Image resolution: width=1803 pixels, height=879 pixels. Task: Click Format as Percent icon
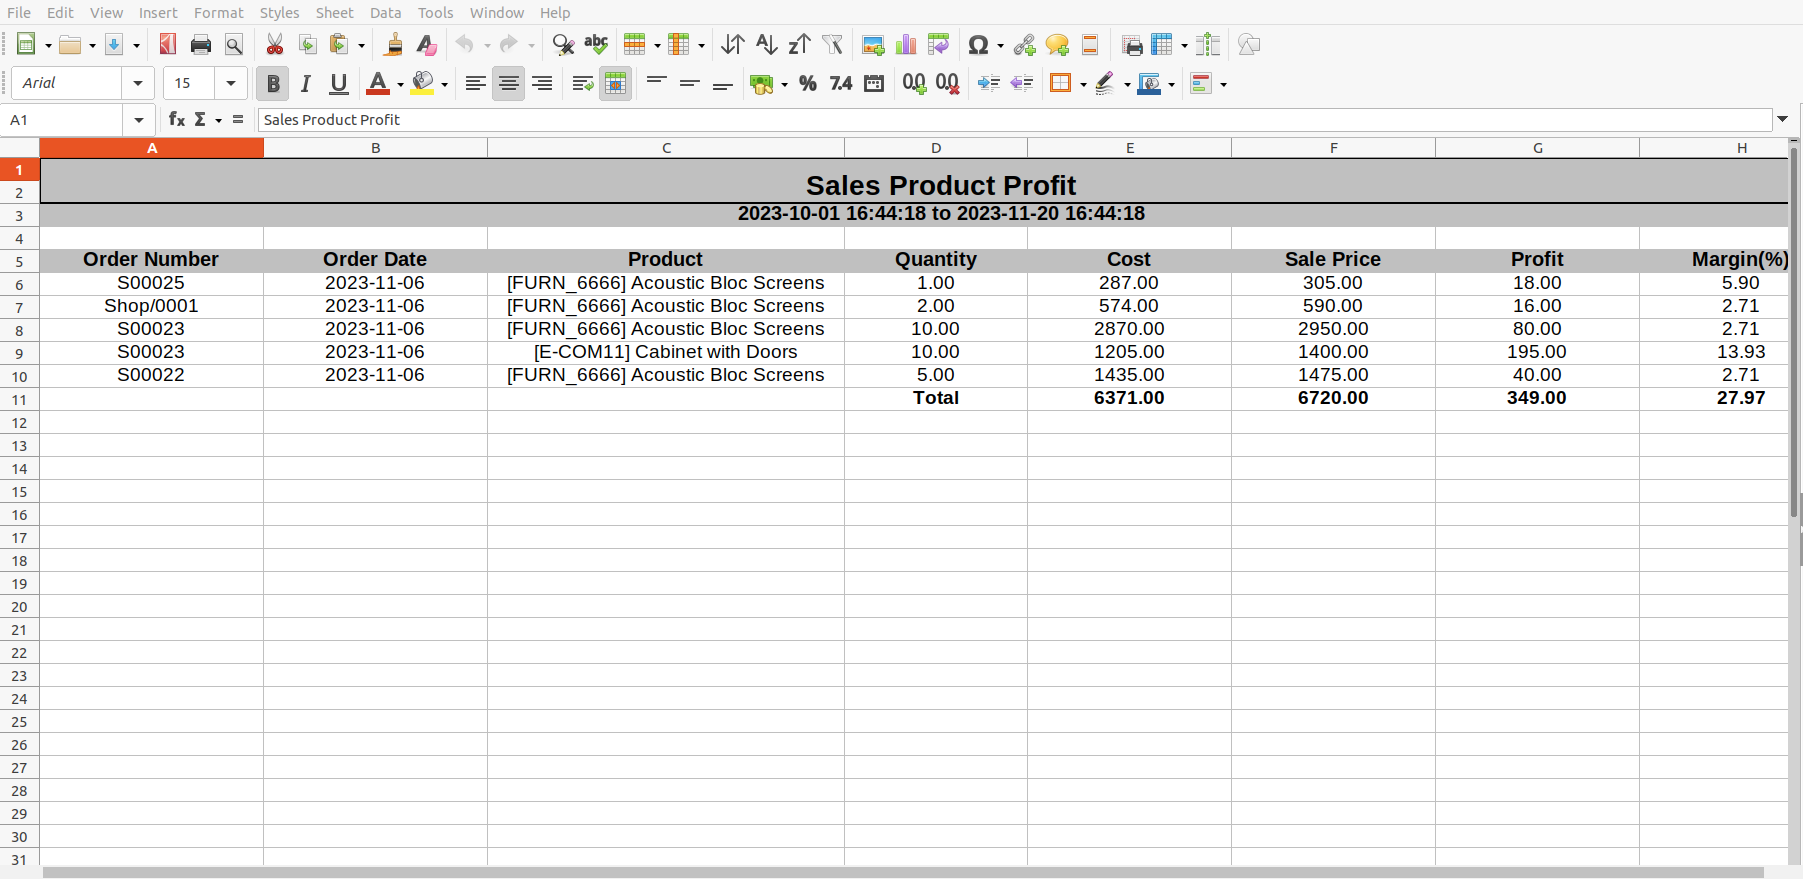[x=808, y=84]
